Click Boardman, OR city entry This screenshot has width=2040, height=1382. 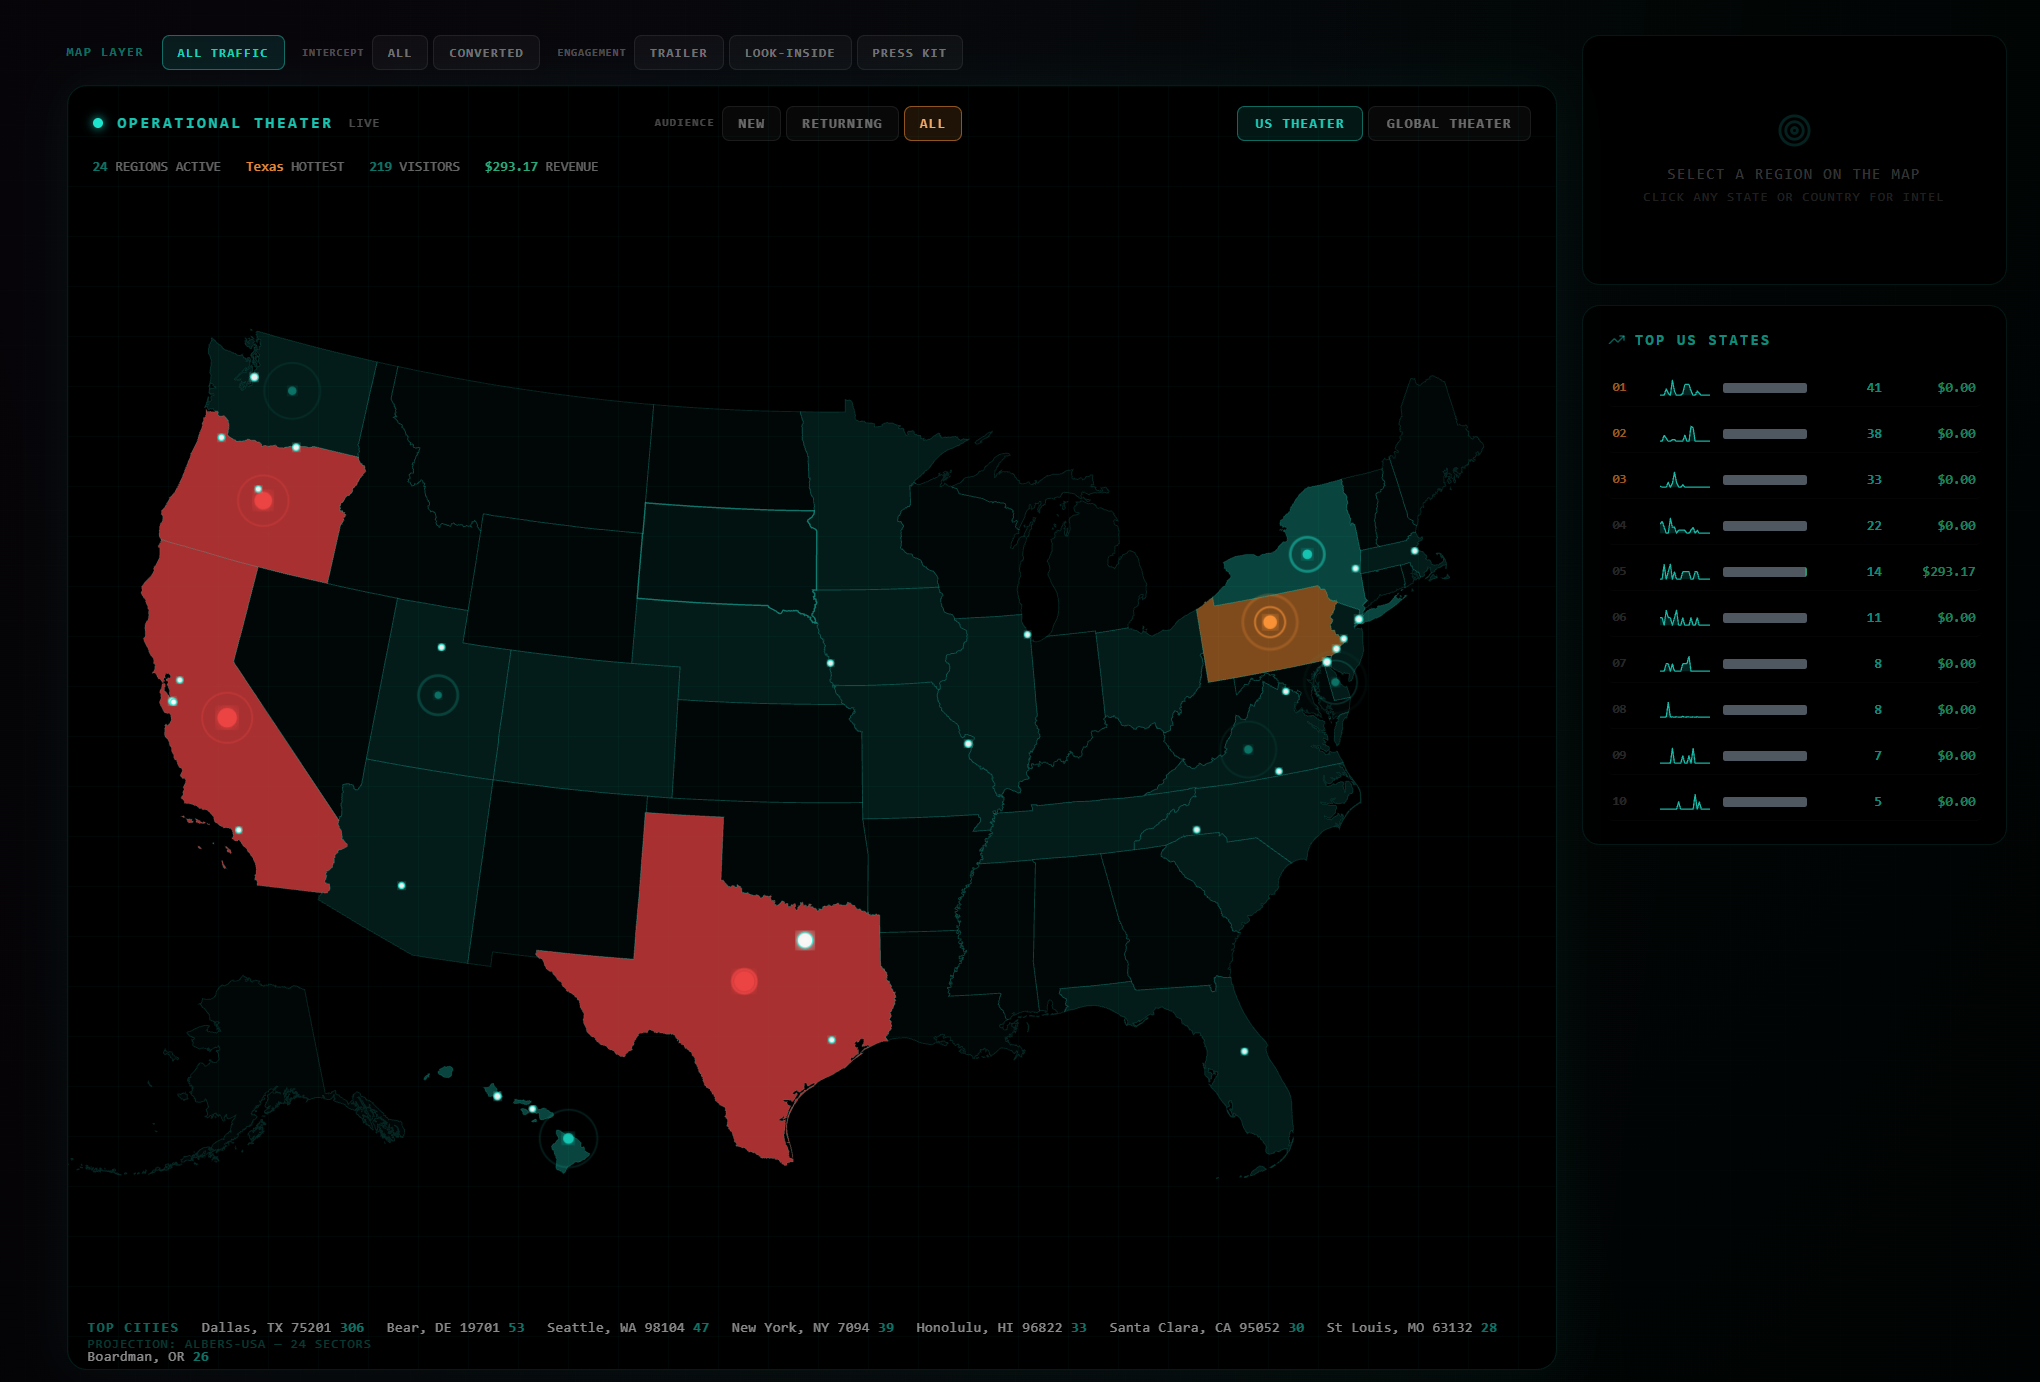pos(148,1357)
